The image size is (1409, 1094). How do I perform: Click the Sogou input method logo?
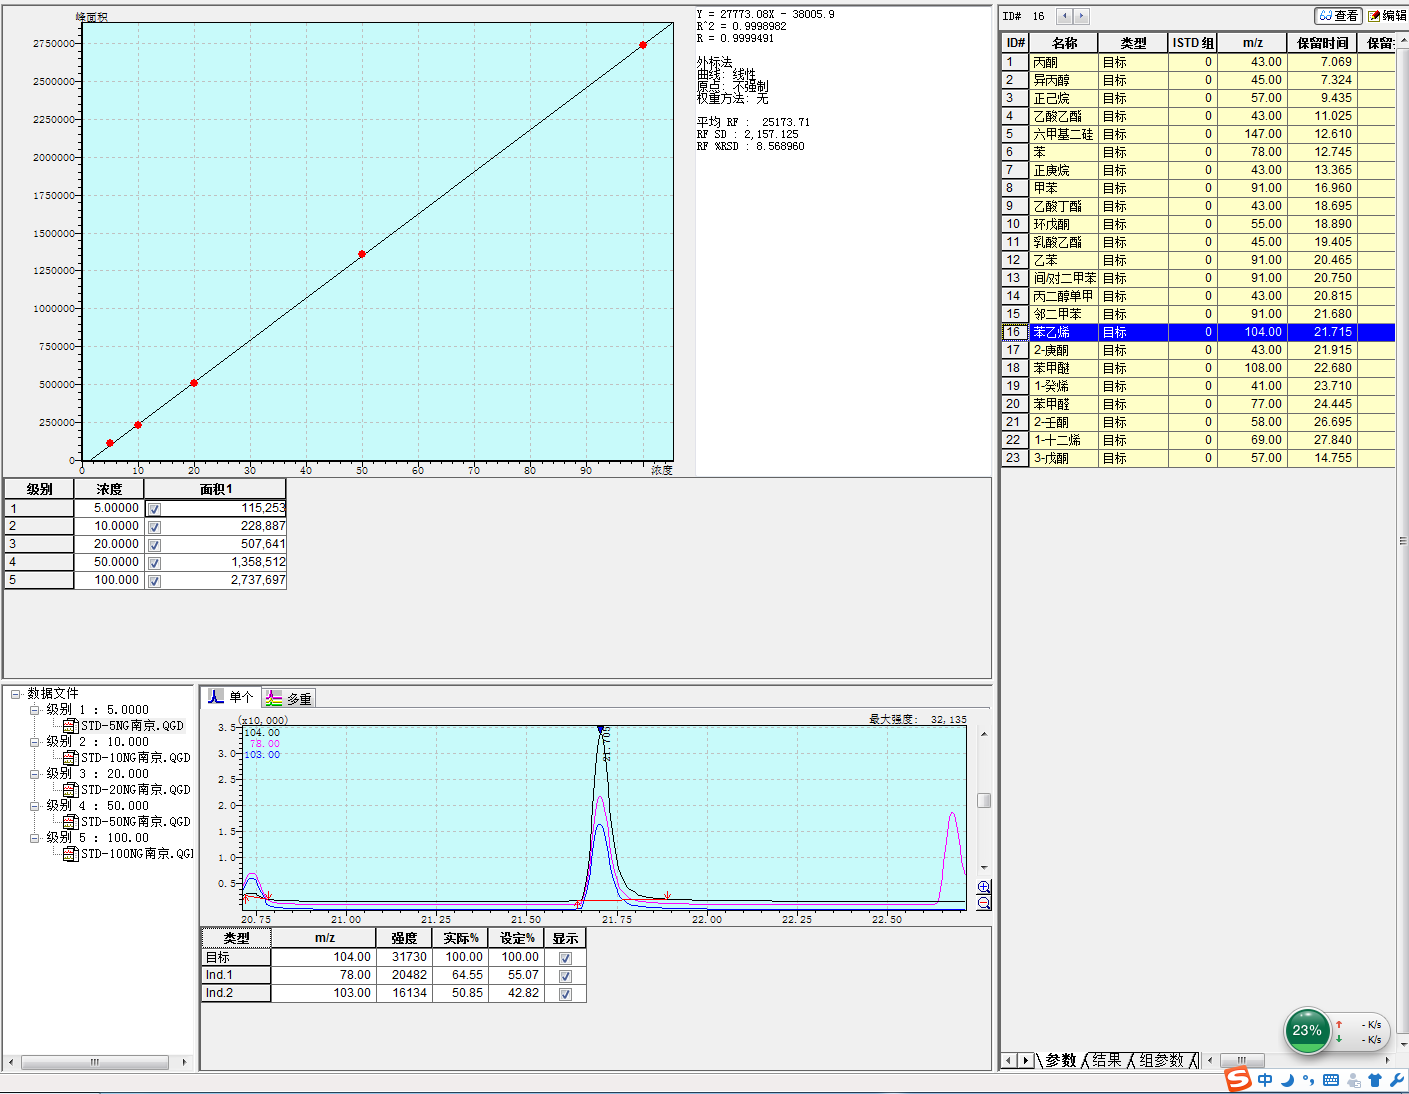click(1238, 1080)
